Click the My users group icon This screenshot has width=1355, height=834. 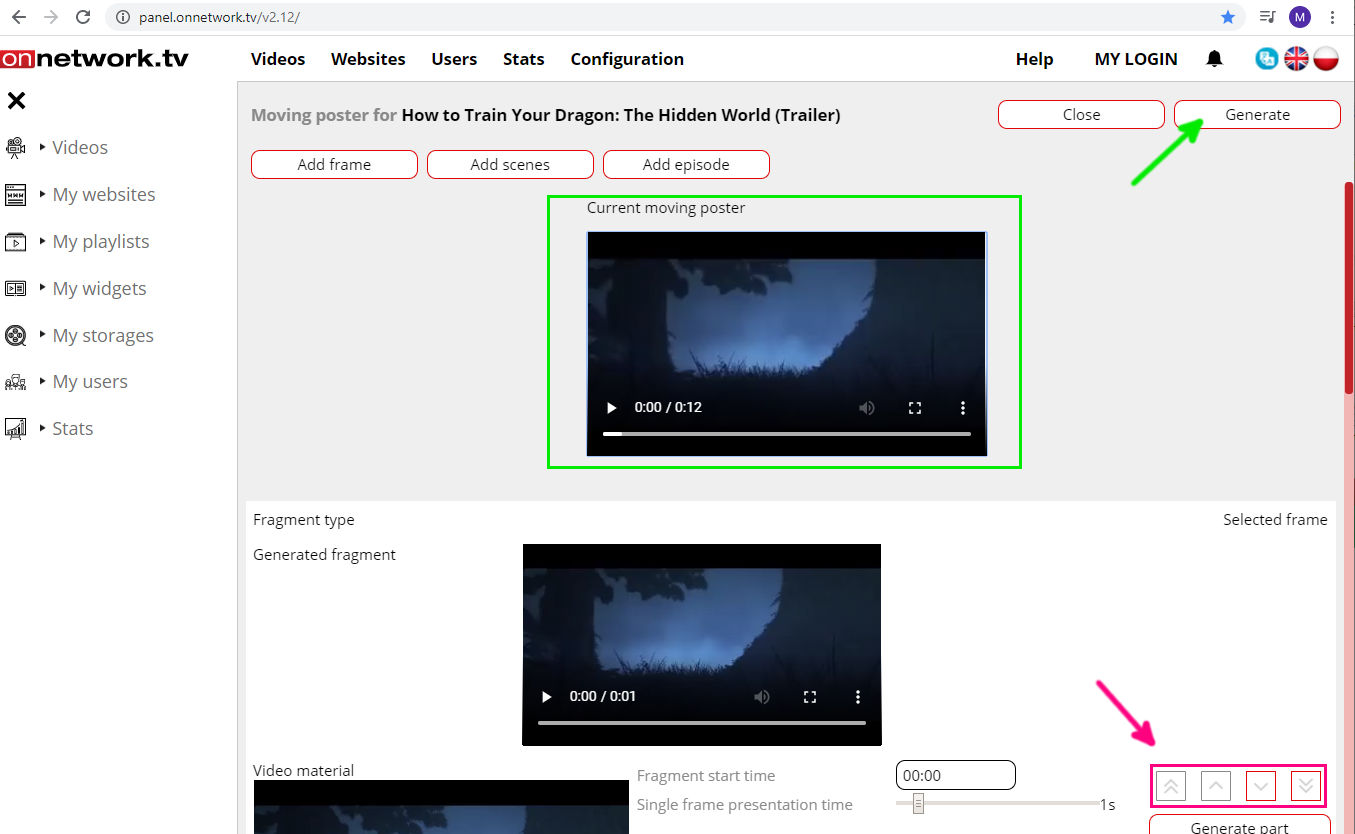pyautogui.click(x=15, y=382)
